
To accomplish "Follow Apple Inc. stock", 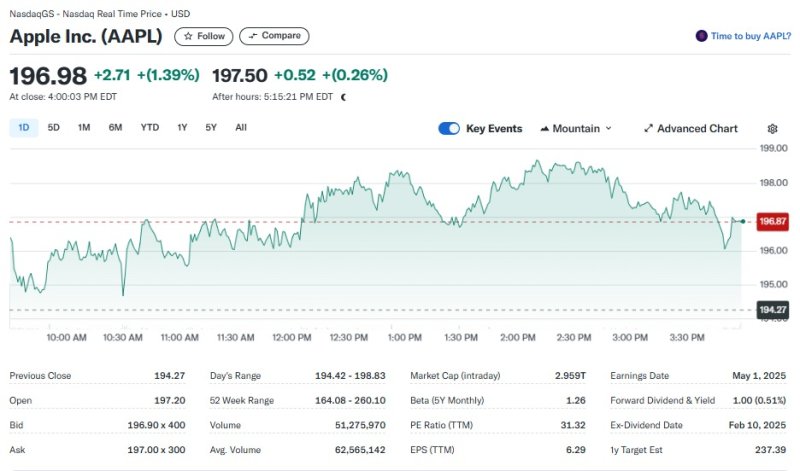I will 204,36.
